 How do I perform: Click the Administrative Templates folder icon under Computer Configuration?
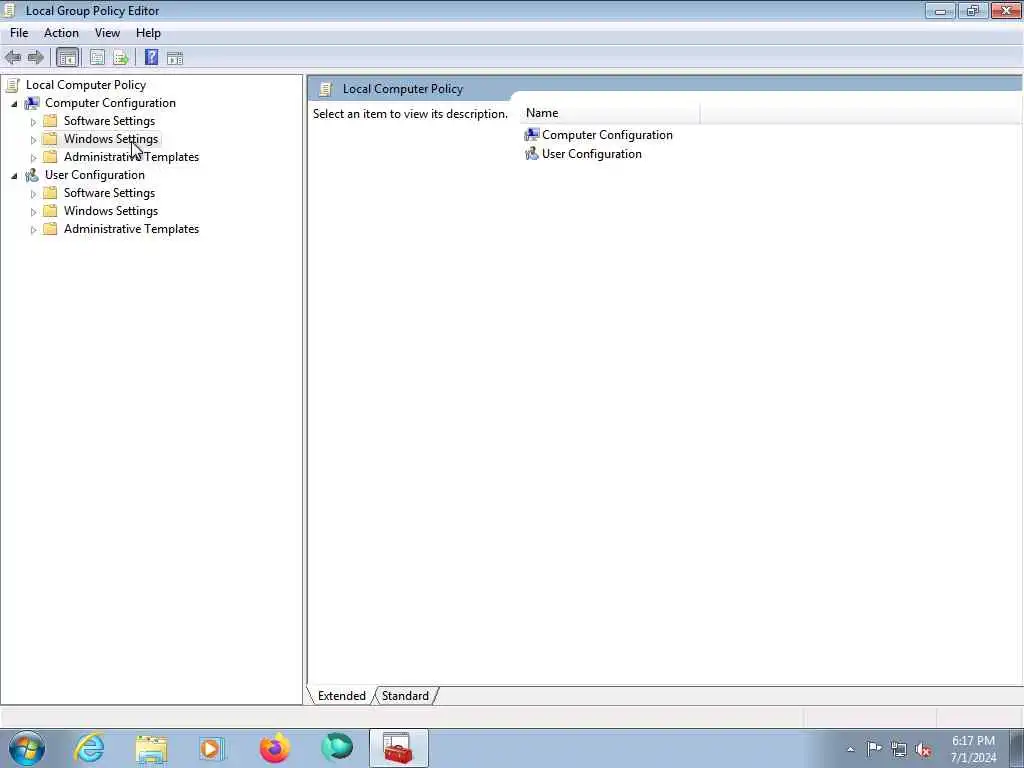pyautogui.click(x=50, y=157)
